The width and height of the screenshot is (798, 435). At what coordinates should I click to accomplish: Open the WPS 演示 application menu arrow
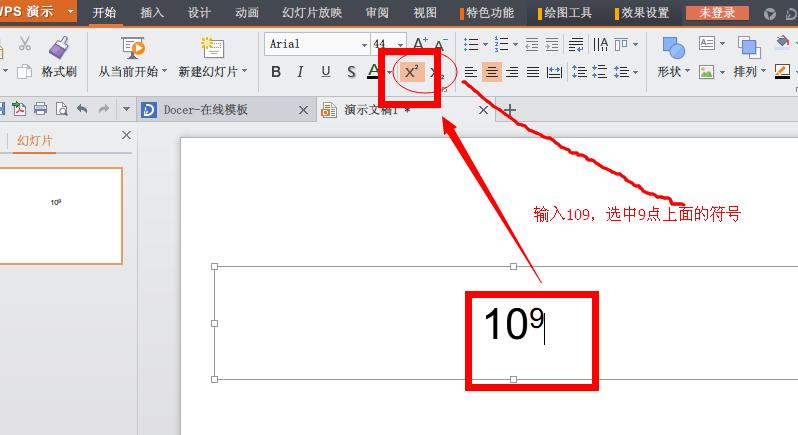(70, 11)
